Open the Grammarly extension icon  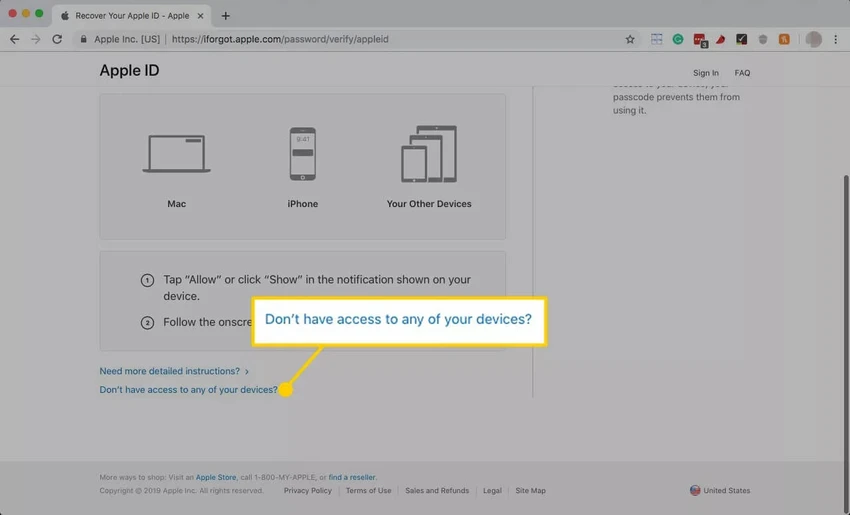[x=678, y=39]
